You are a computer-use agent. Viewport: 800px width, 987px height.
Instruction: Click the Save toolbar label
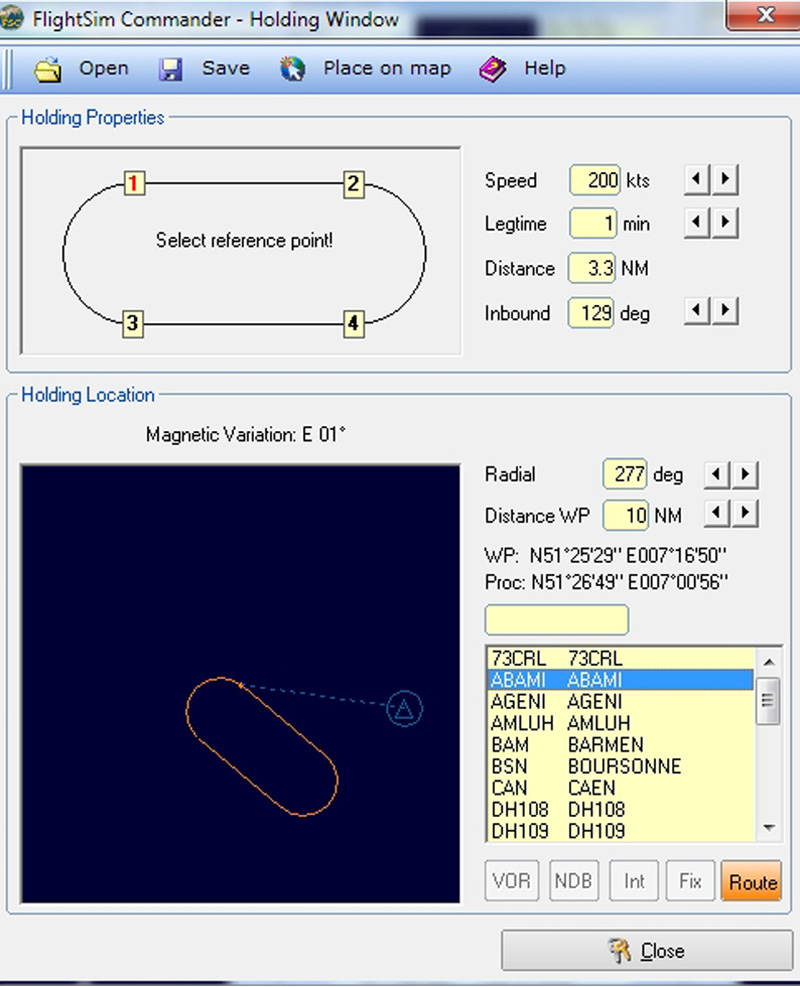(x=225, y=68)
